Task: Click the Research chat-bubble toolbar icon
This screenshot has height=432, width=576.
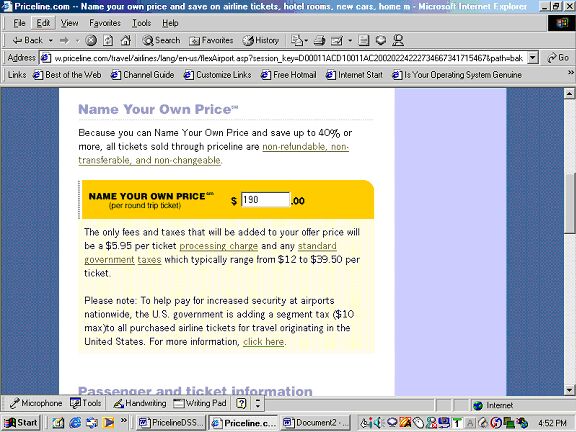Action: [x=381, y=40]
